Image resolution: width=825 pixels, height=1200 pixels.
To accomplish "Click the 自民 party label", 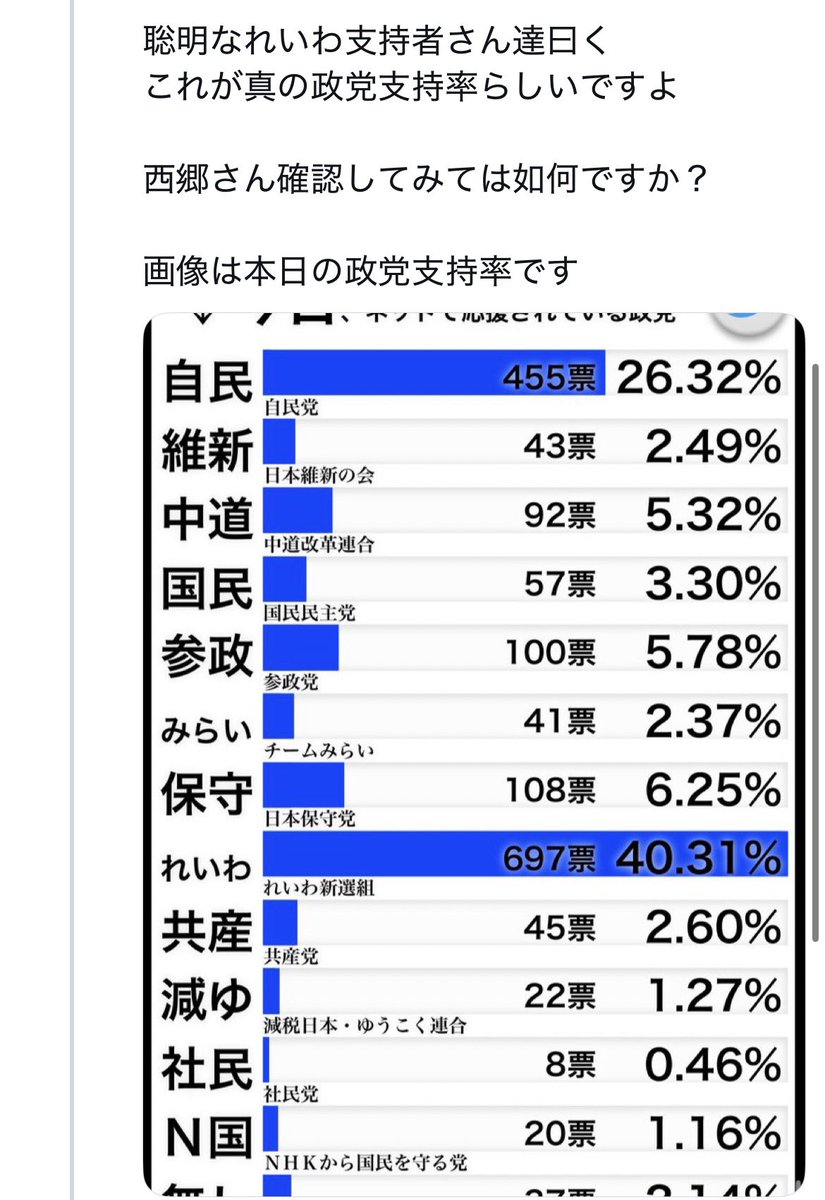I will 207,381.
